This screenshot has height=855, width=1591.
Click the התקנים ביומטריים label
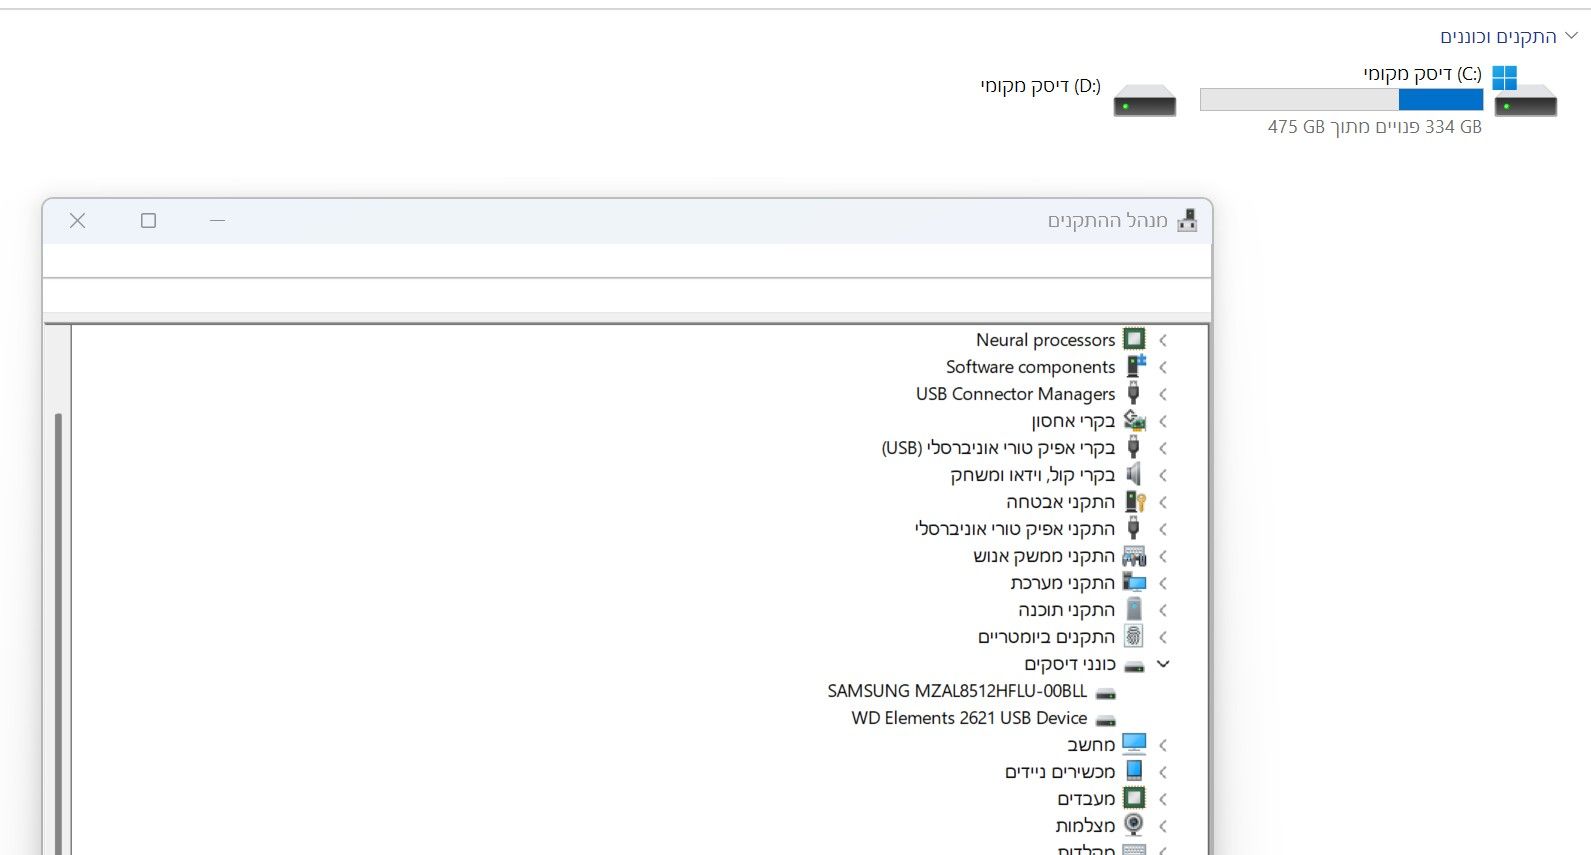pyautogui.click(x=1046, y=637)
